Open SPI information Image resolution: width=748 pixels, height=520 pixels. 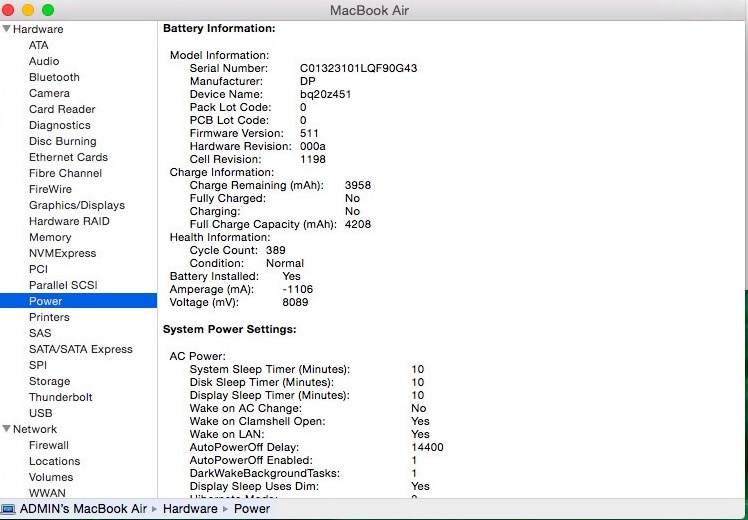38,365
